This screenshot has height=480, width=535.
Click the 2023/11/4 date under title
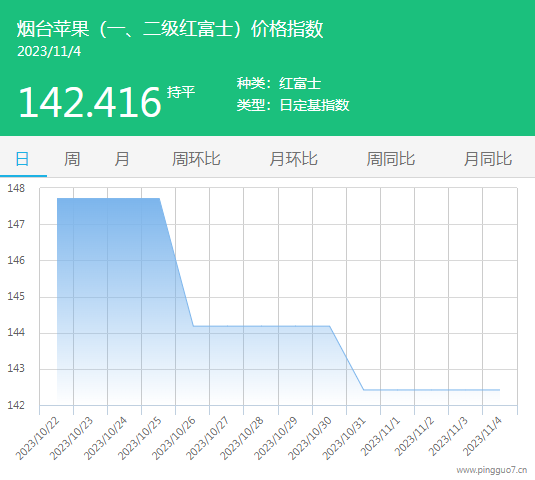pos(49,52)
